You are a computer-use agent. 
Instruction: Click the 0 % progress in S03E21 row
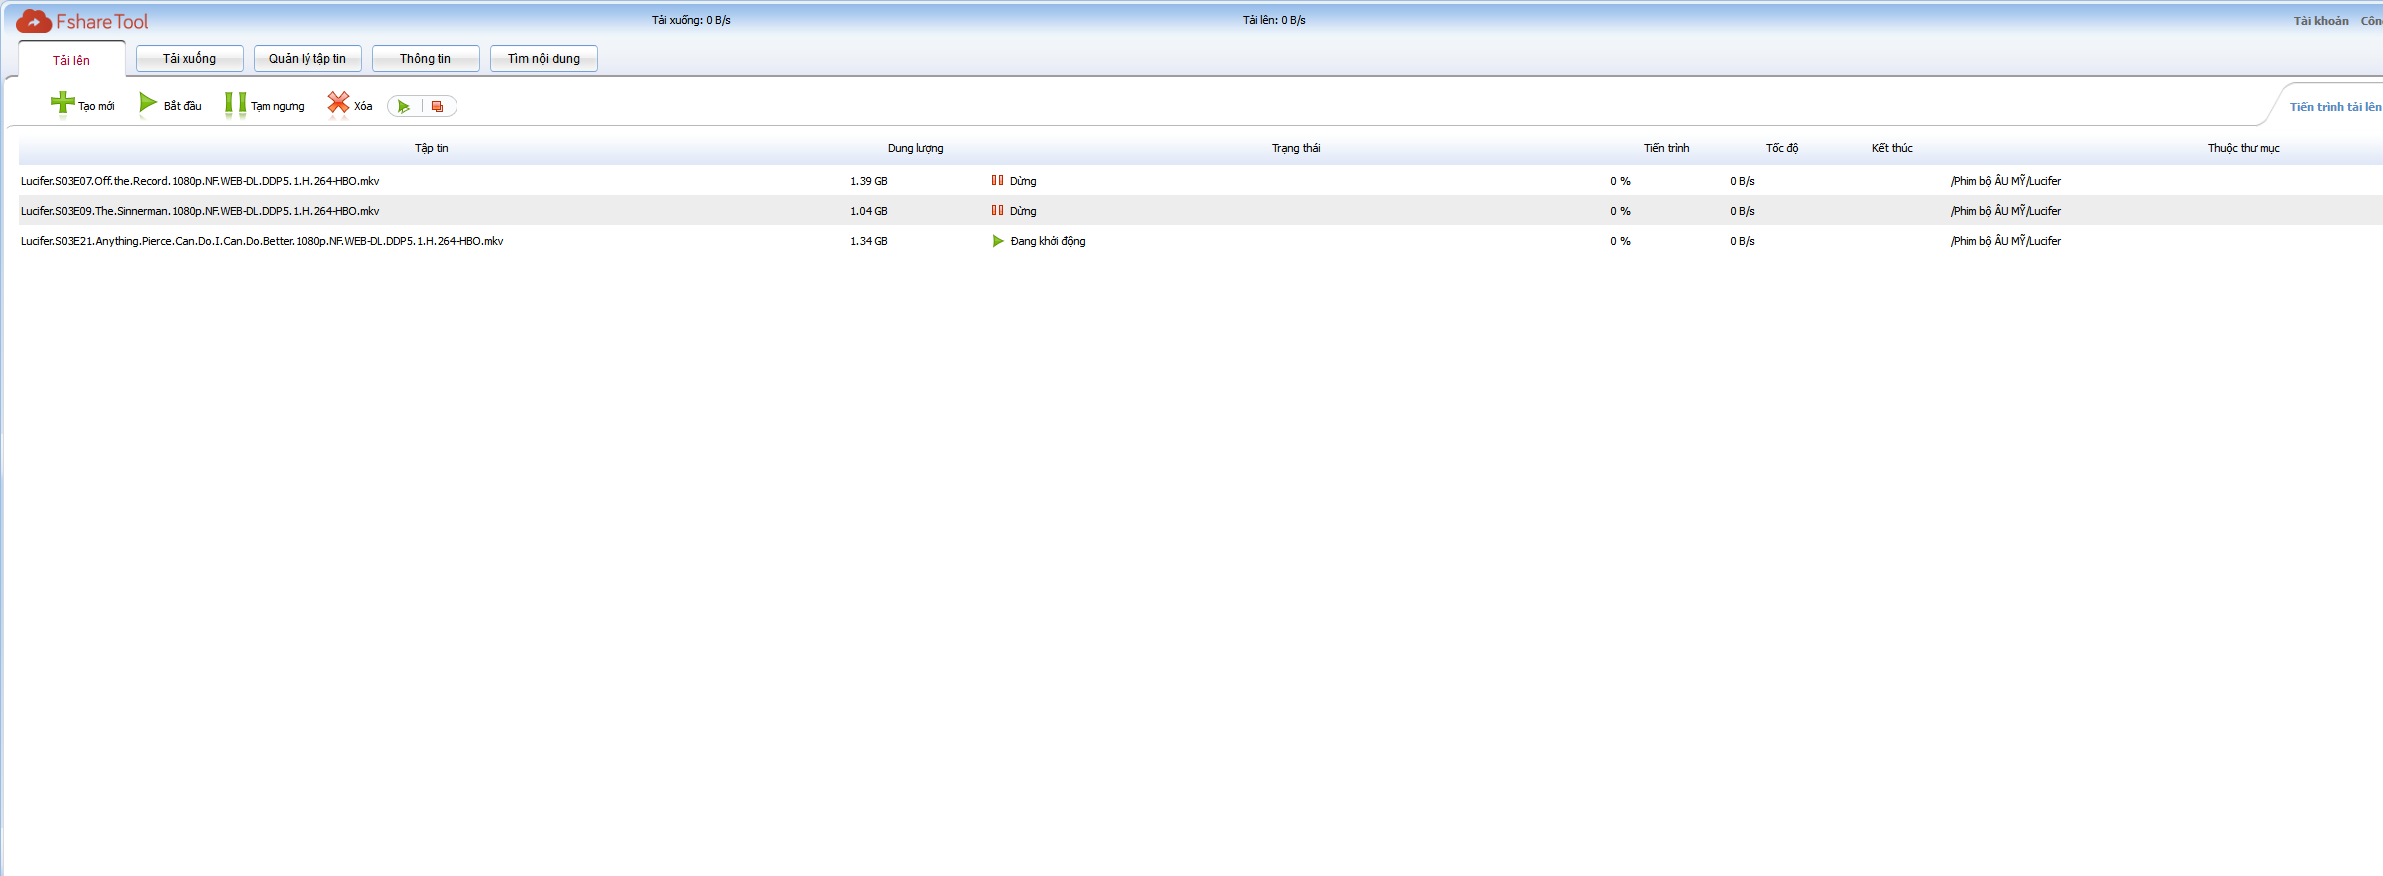(1620, 241)
